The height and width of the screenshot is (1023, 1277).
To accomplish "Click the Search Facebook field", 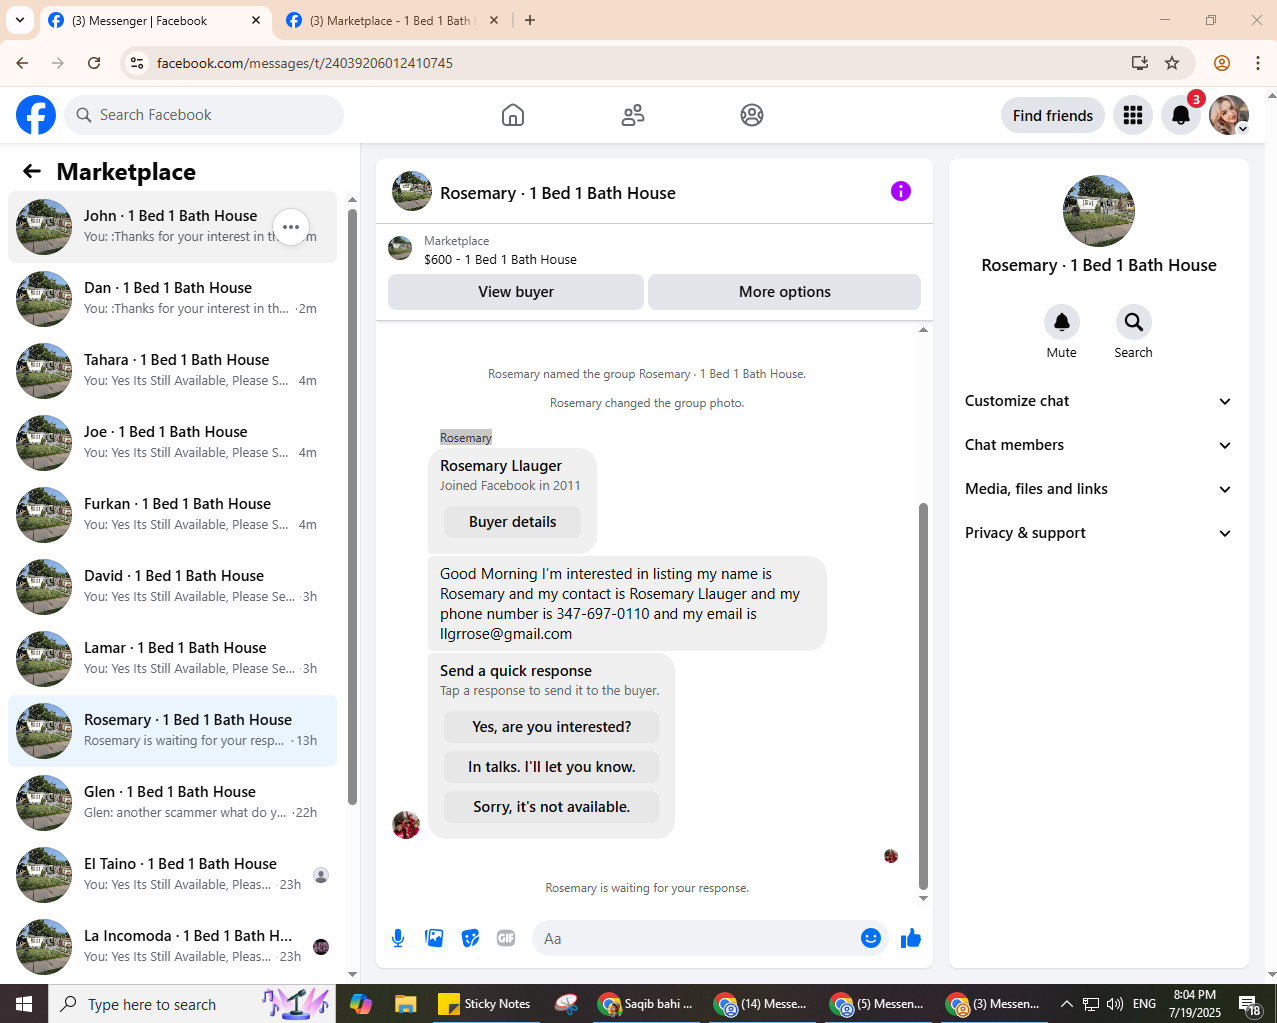I will click(204, 115).
